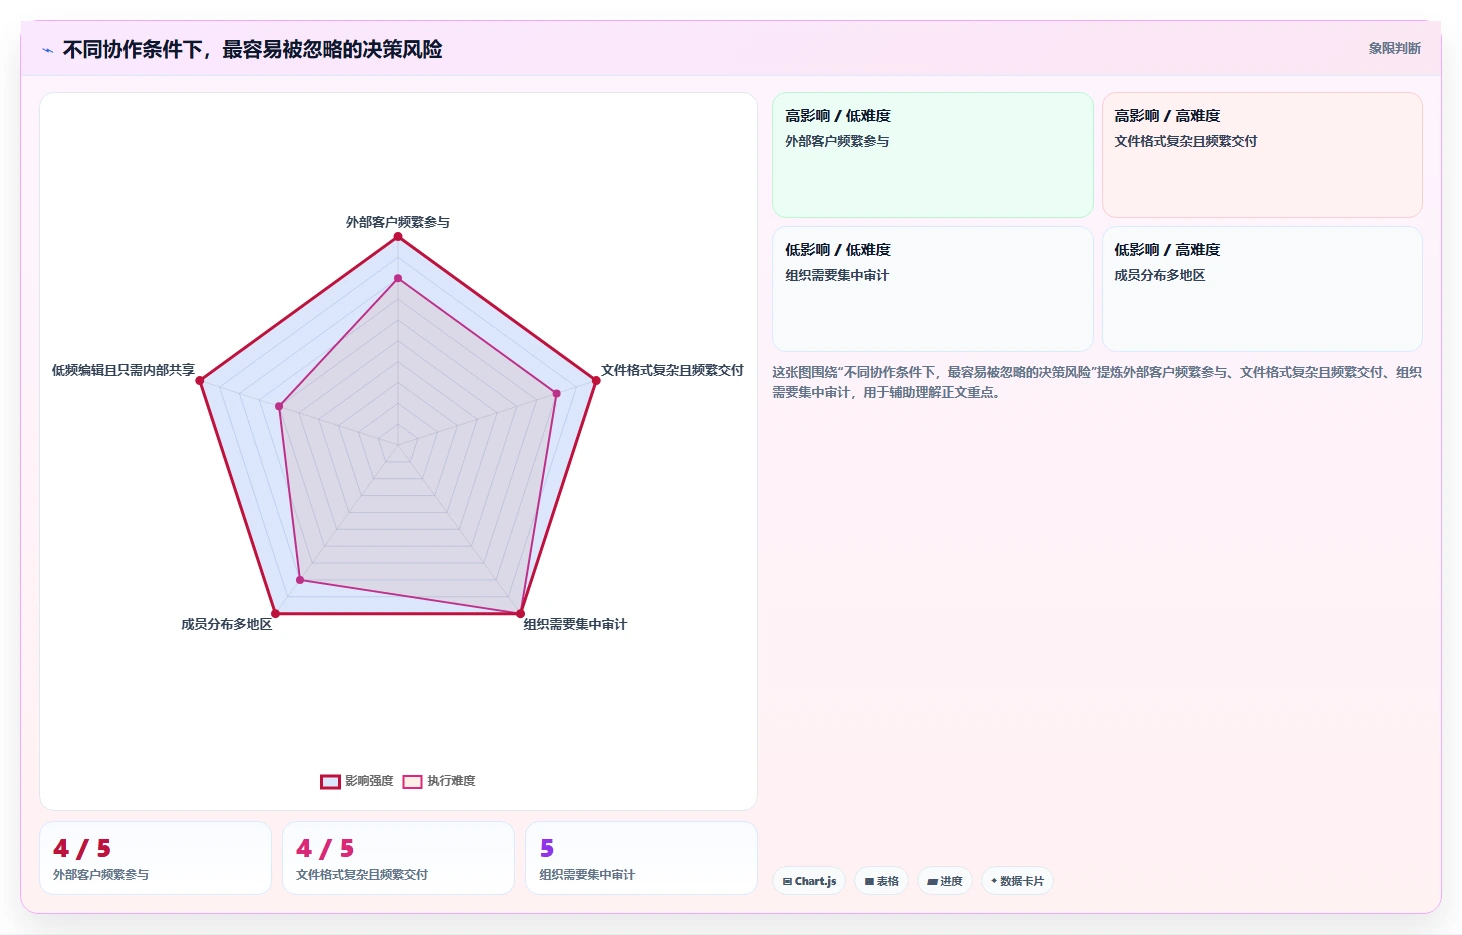
Task: Click the inner 执行难度 point on 成员分布多地区 axis
Action: (300, 580)
